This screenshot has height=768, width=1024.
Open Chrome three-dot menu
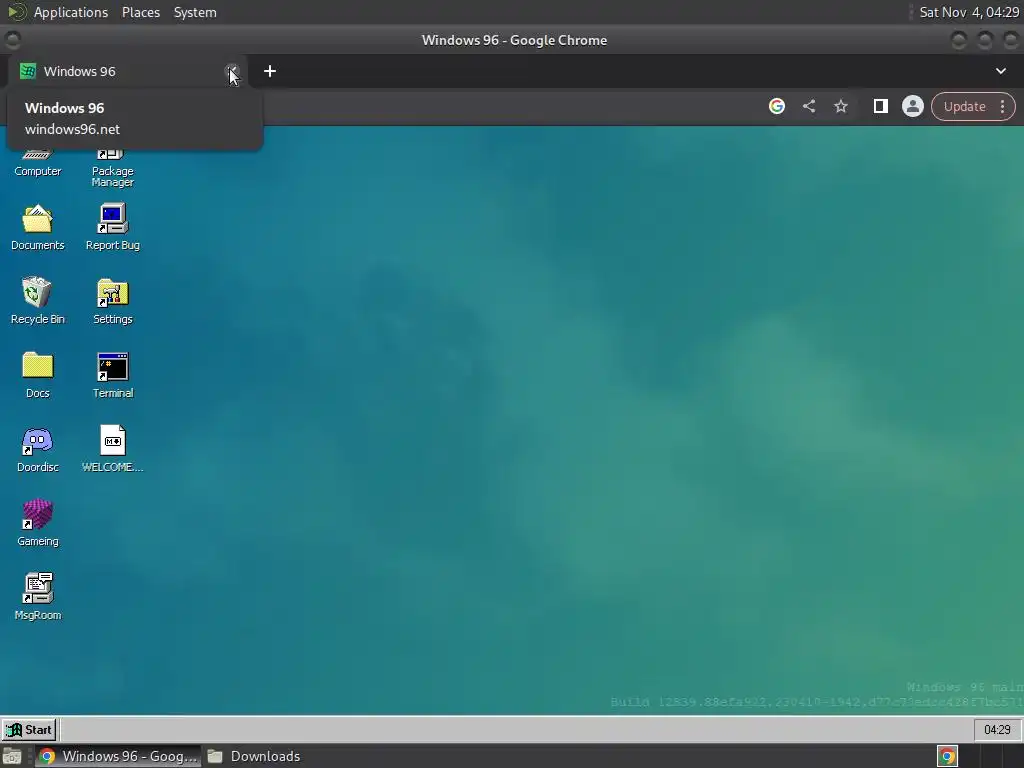[x=1002, y=106]
